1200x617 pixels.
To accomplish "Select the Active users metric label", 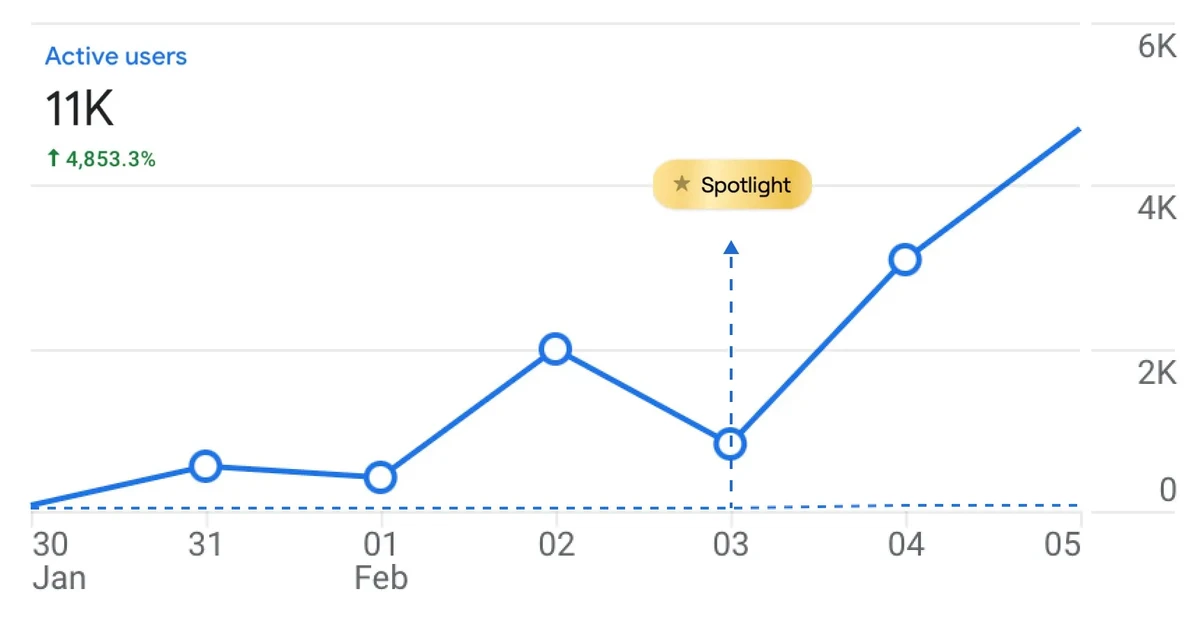I will tap(116, 57).
